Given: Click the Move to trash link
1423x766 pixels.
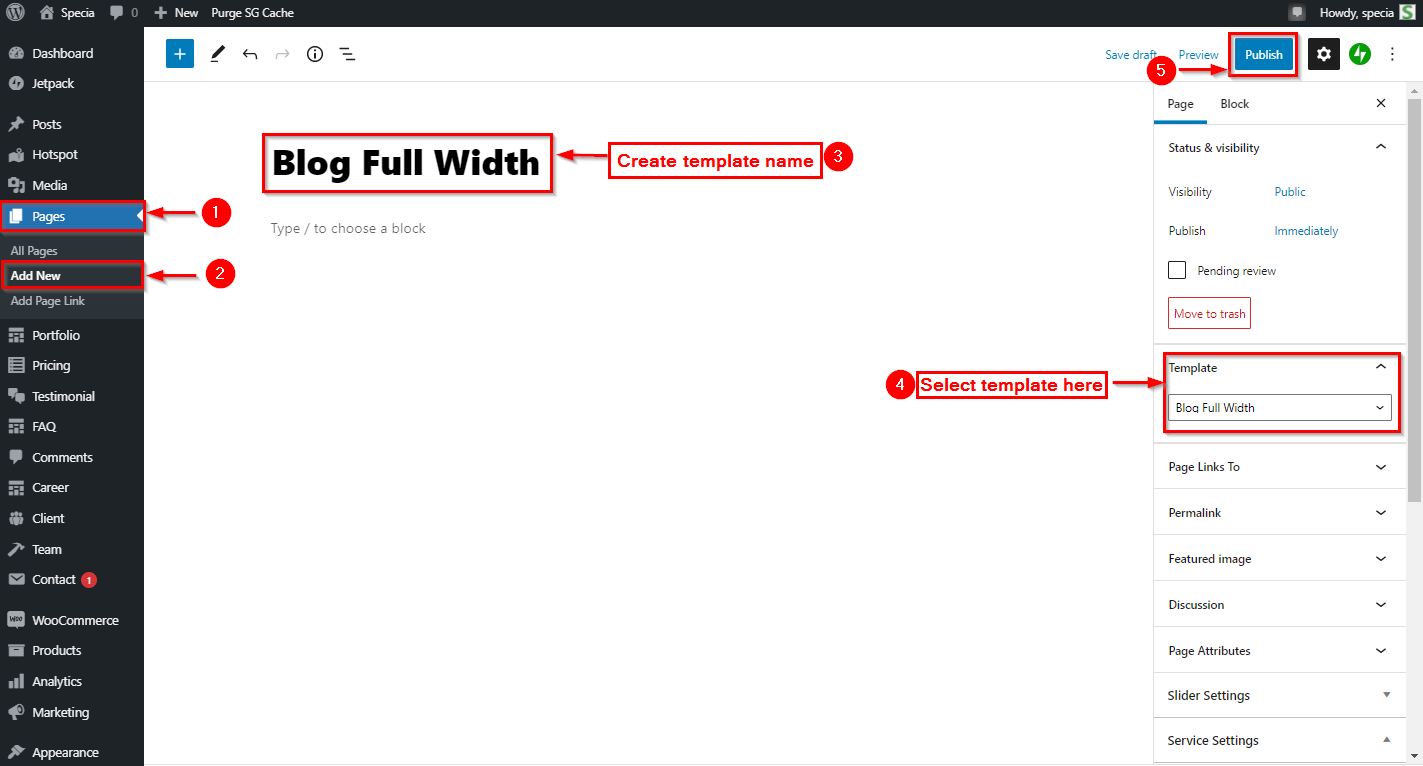Looking at the screenshot, I should click(x=1209, y=313).
